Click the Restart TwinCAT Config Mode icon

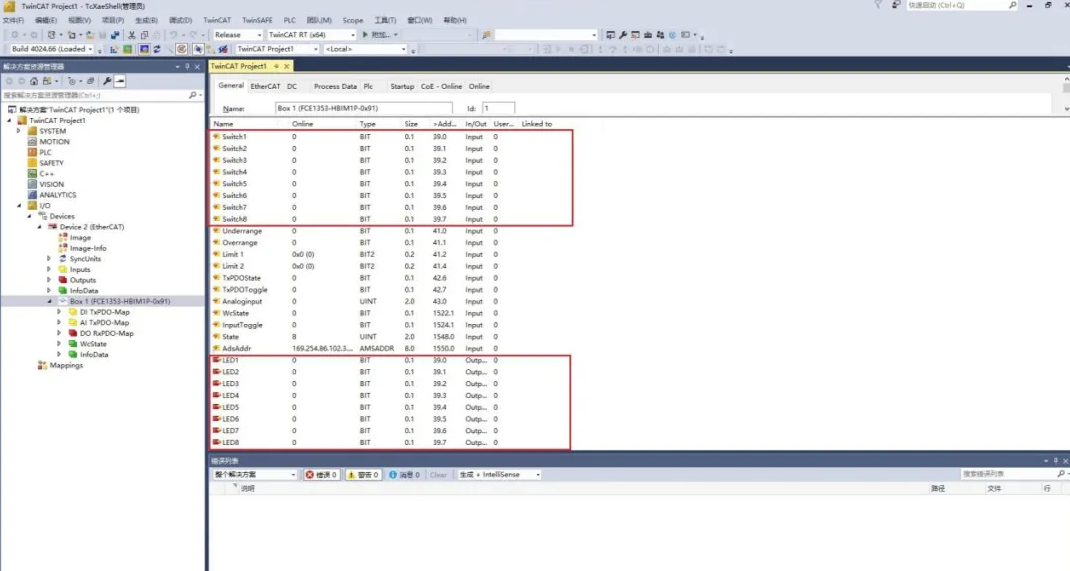click(x=144, y=49)
